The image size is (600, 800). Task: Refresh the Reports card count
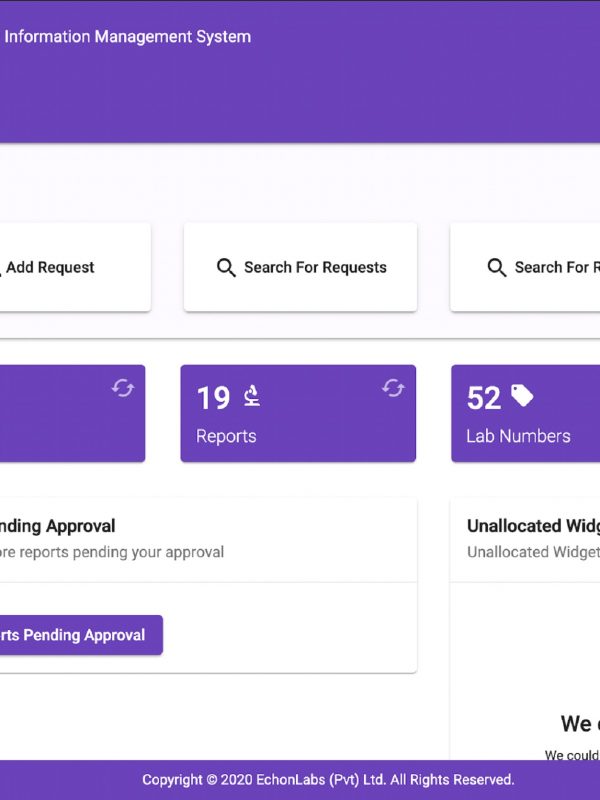[393, 388]
